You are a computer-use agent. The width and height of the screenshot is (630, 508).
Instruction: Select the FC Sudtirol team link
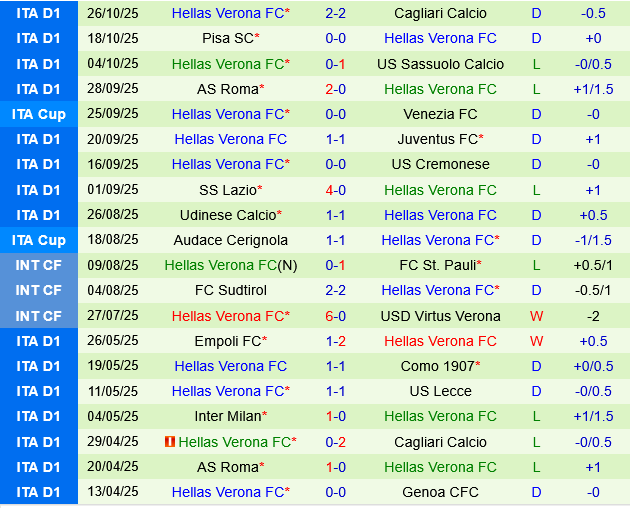tap(230, 290)
